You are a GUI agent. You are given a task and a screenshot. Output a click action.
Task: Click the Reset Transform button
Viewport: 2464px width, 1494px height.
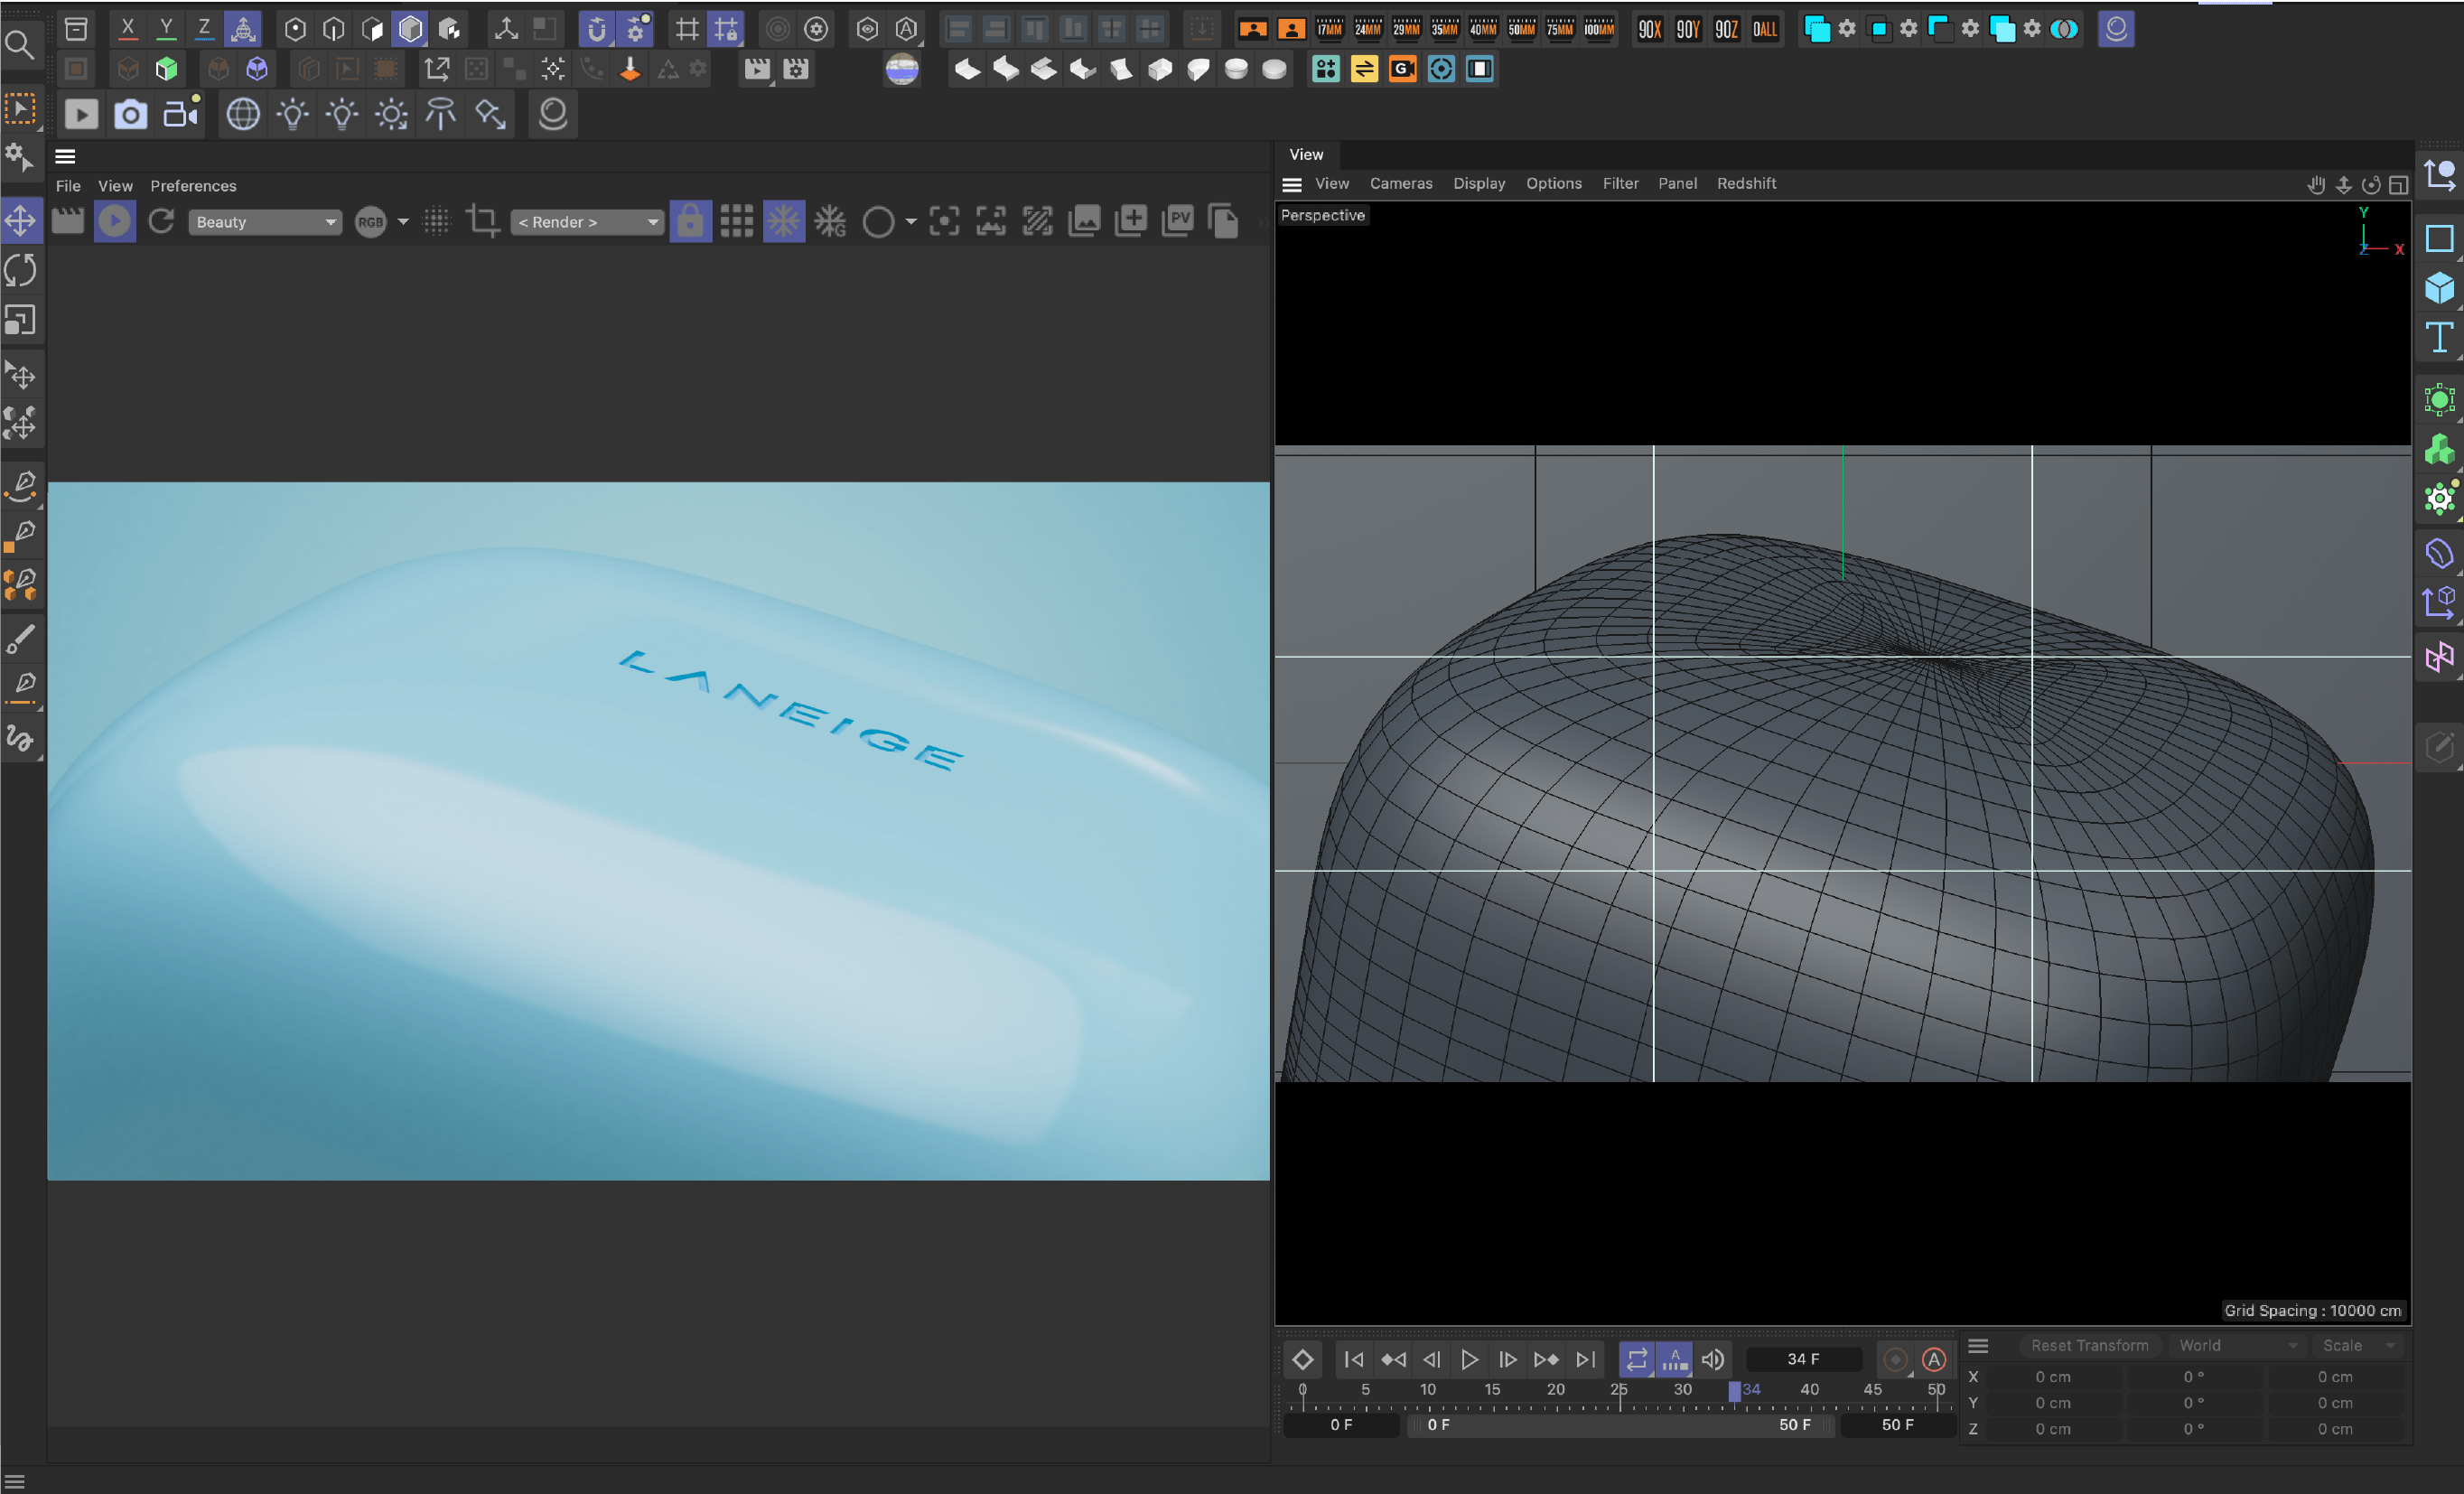click(x=2089, y=1345)
